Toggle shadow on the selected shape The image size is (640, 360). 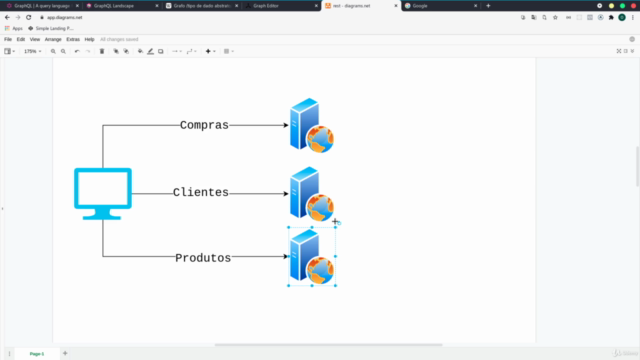point(161,51)
